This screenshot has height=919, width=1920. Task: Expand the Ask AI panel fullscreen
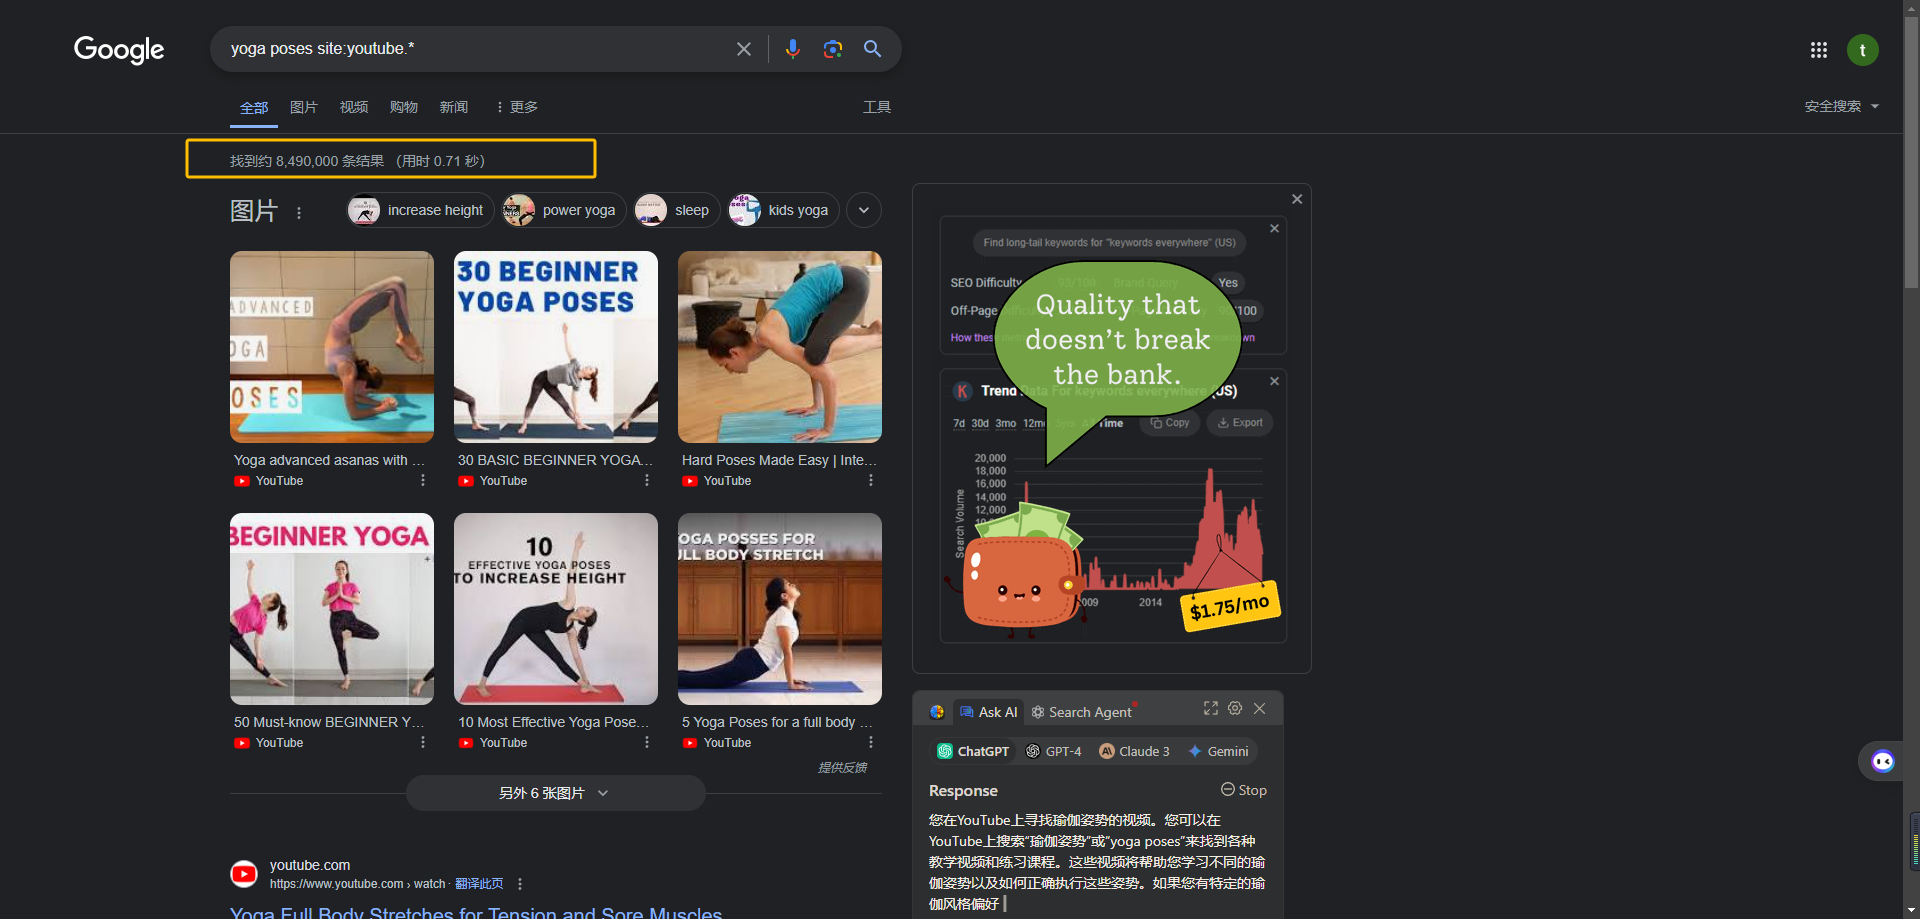click(x=1210, y=709)
